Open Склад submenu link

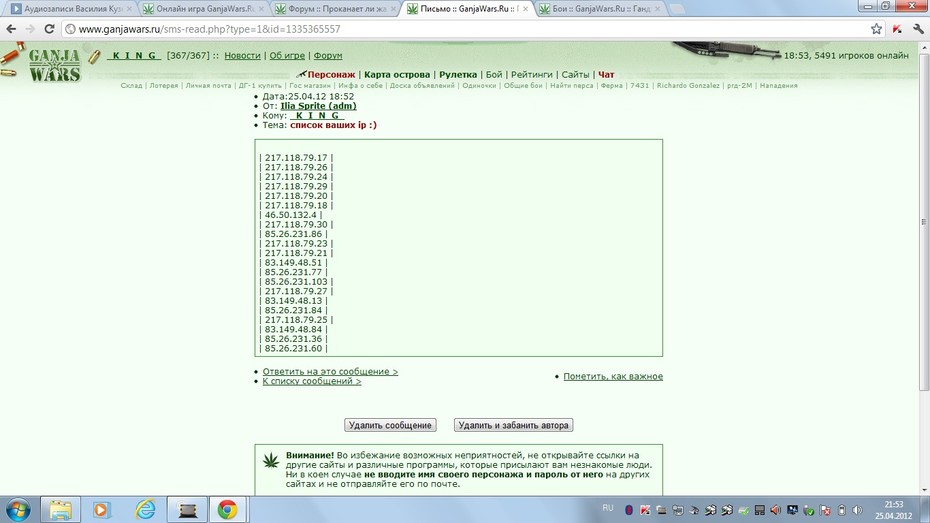click(x=131, y=85)
